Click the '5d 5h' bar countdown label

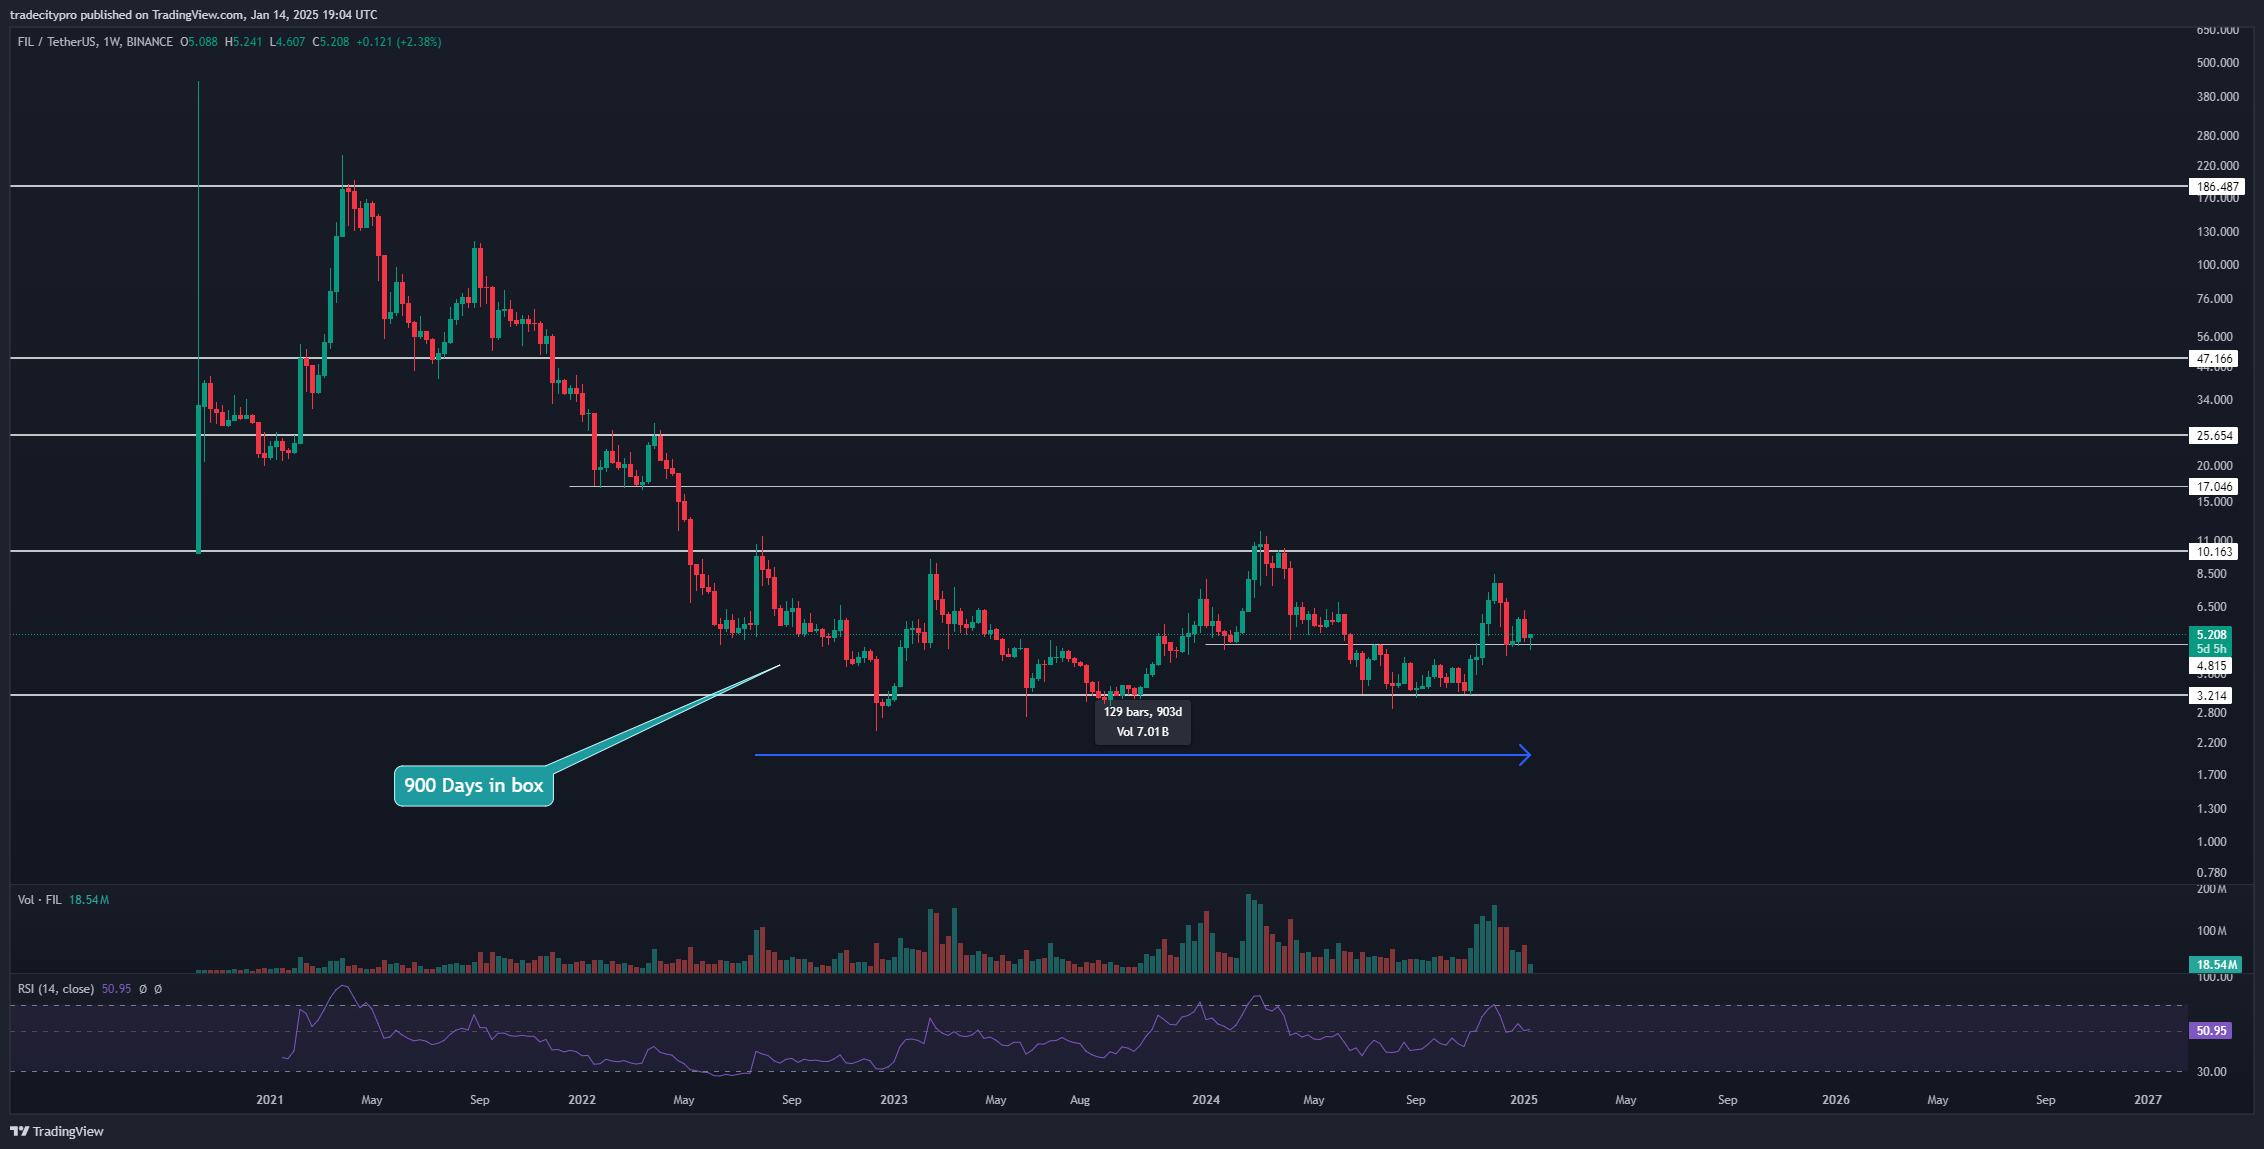click(x=2211, y=649)
